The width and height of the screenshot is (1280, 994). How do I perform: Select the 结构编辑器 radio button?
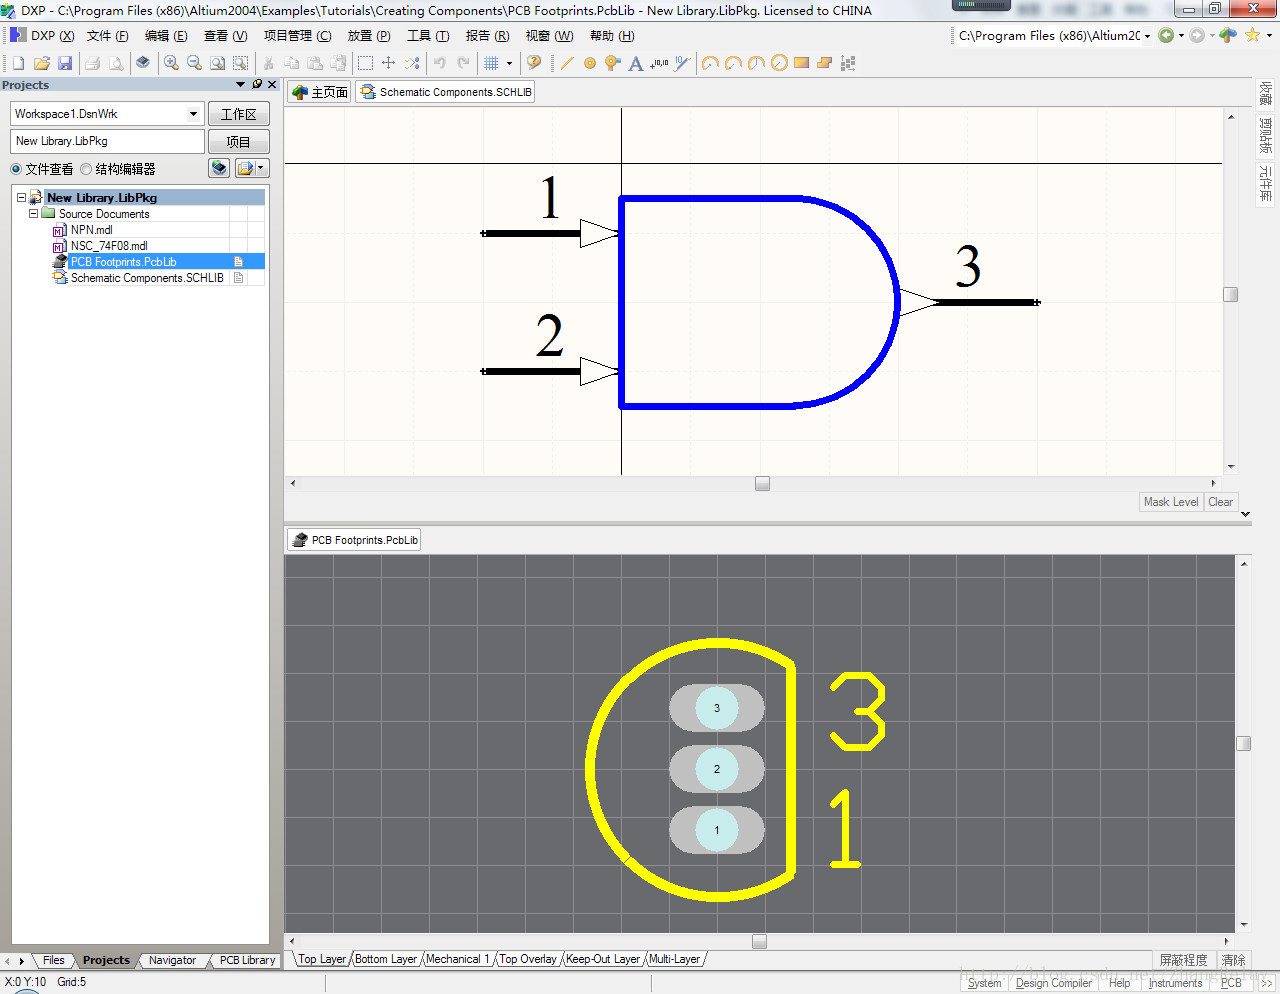click(86, 169)
